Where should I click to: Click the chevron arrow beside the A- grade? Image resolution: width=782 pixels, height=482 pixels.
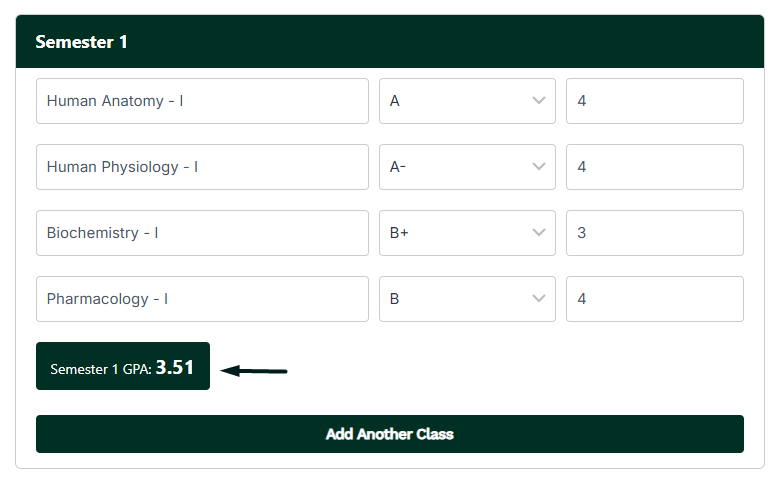pyautogui.click(x=539, y=167)
